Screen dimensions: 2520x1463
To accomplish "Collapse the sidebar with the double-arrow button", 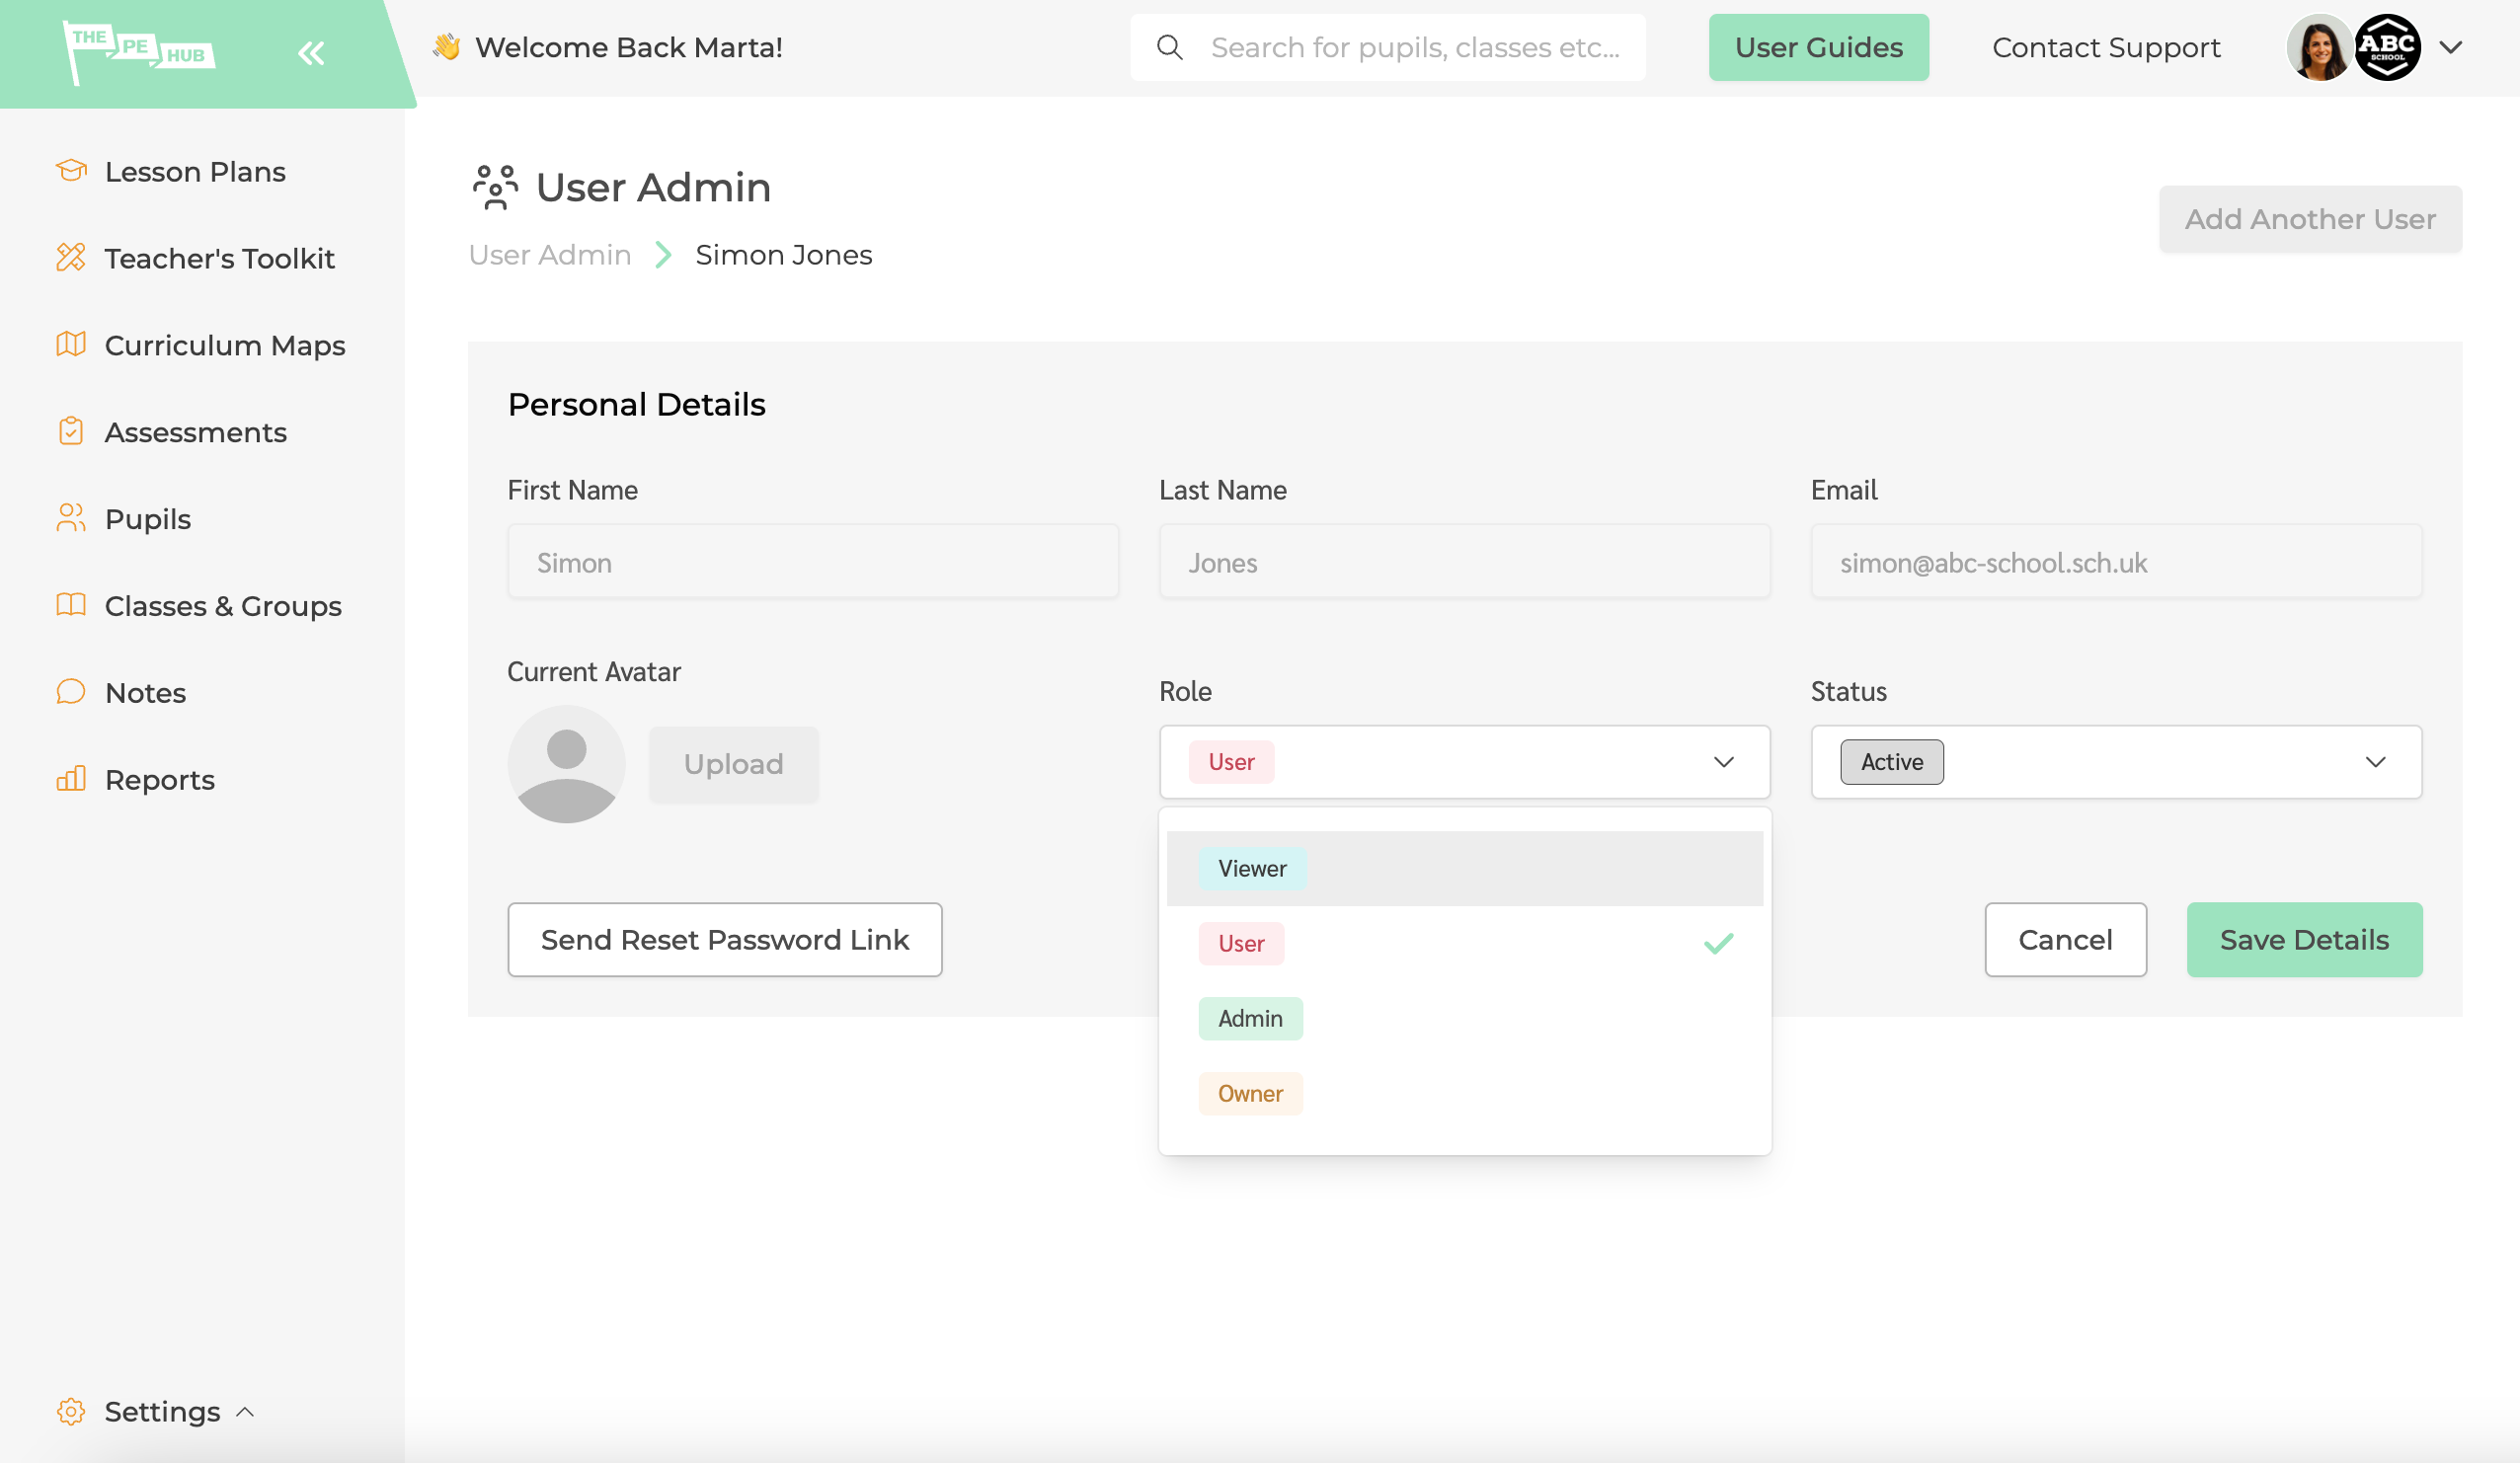I will pyautogui.click(x=311, y=53).
